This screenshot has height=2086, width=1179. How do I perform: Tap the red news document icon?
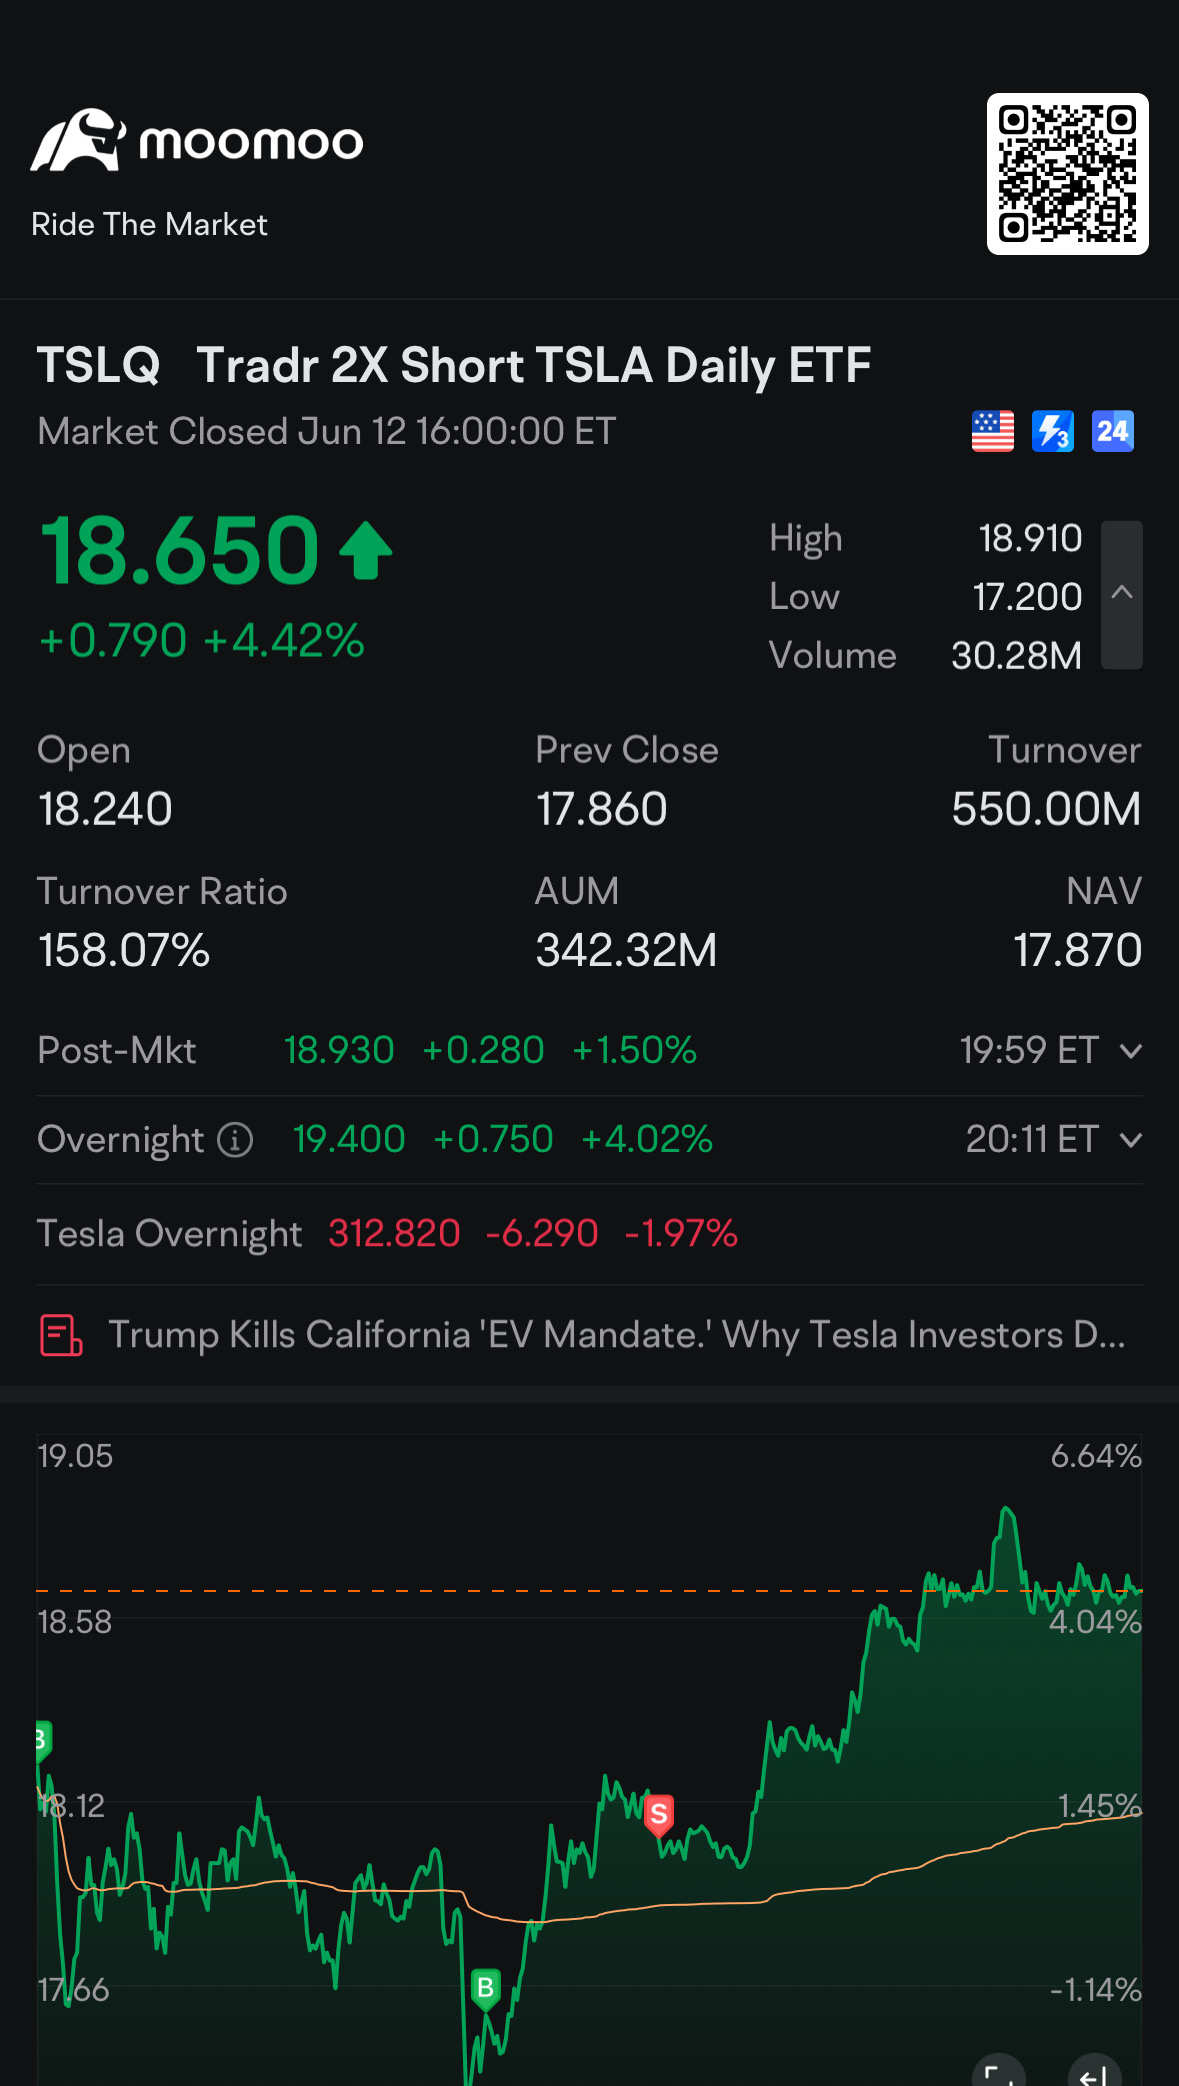tap(61, 1335)
